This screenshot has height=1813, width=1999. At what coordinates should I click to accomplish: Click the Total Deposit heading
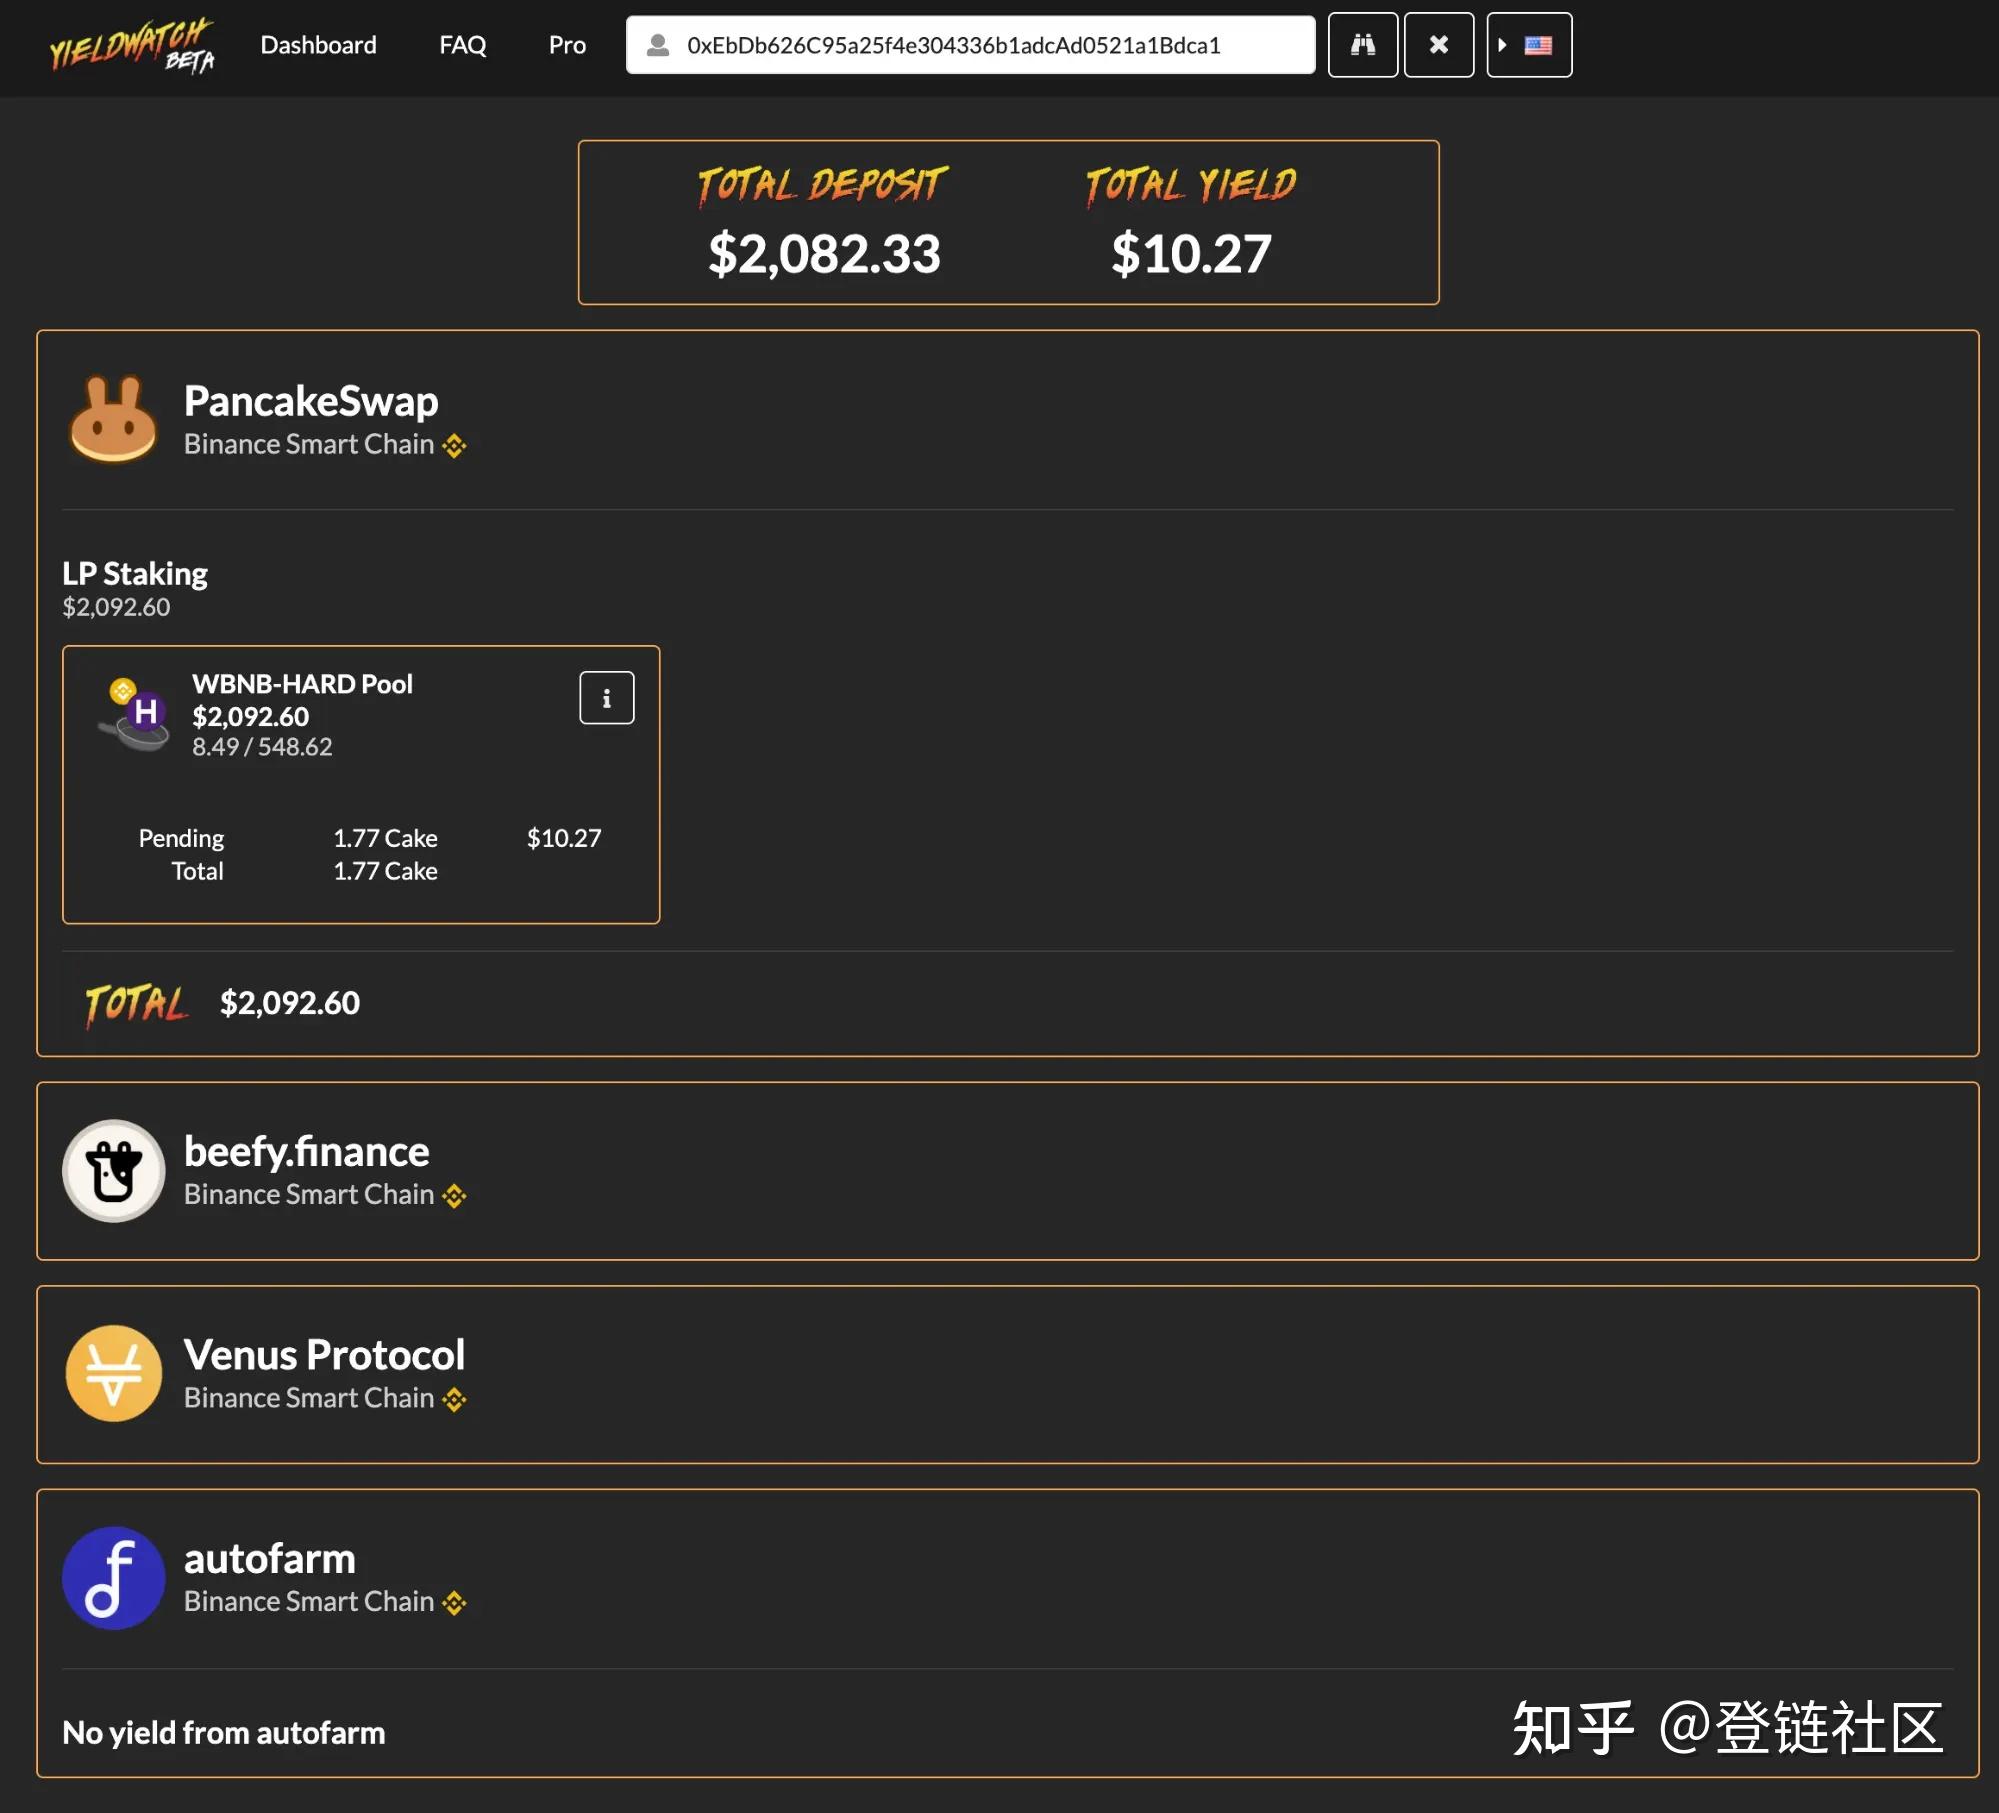pyautogui.click(x=822, y=185)
